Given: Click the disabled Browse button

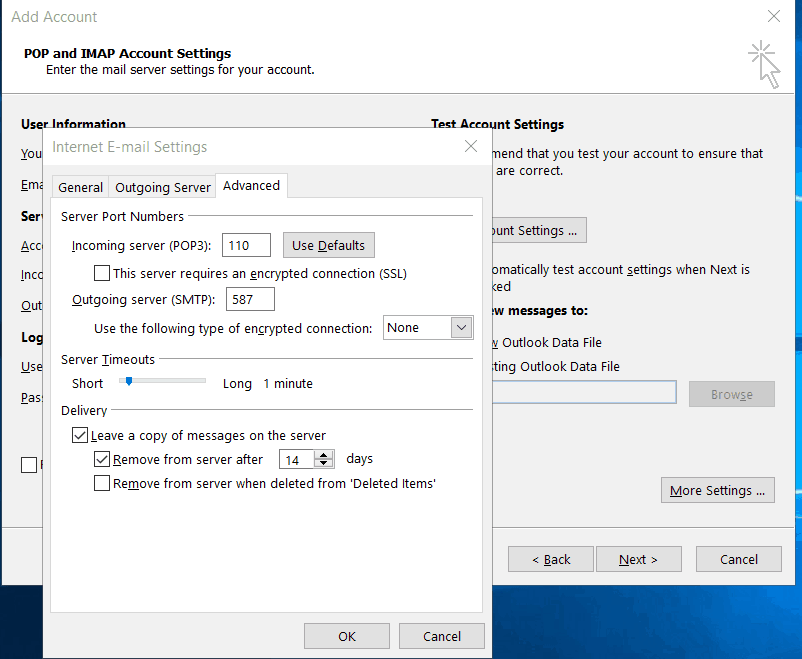Looking at the screenshot, I should (731, 394).
